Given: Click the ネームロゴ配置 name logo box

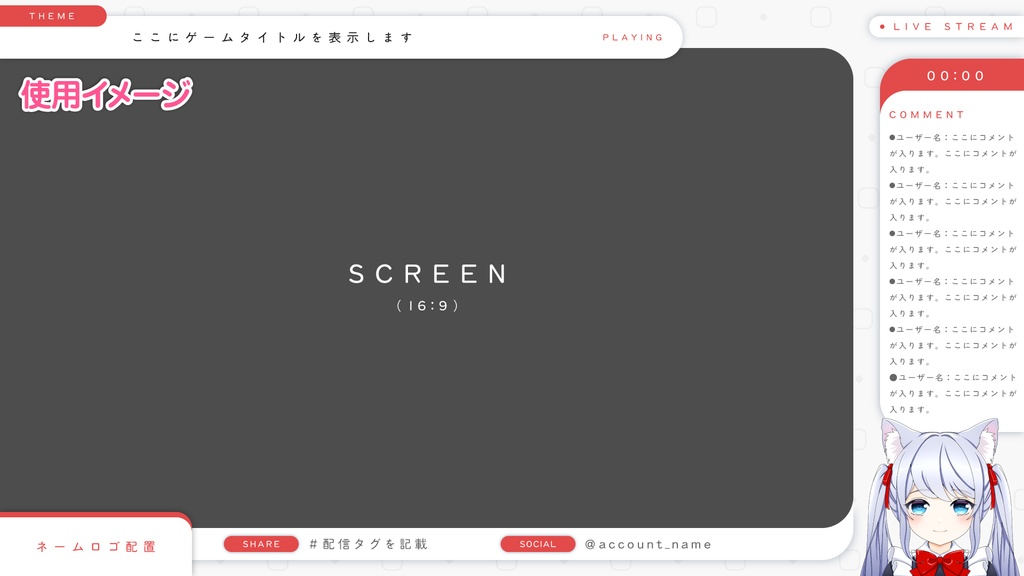Looking at the screenshot, I should point(96,546).
